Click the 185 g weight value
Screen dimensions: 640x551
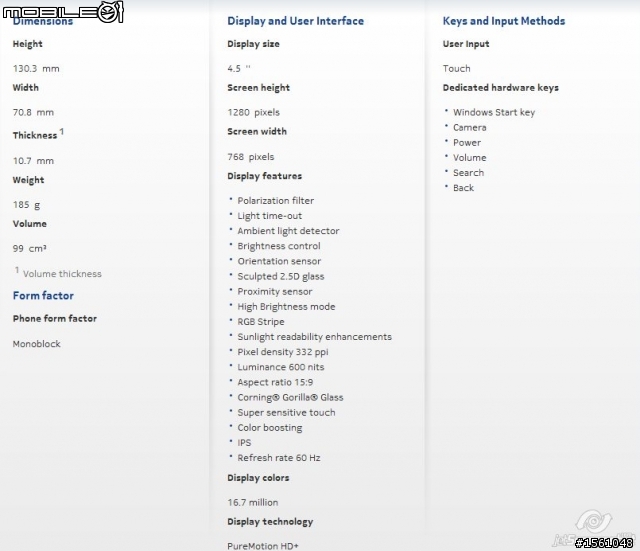coord(27,205)
